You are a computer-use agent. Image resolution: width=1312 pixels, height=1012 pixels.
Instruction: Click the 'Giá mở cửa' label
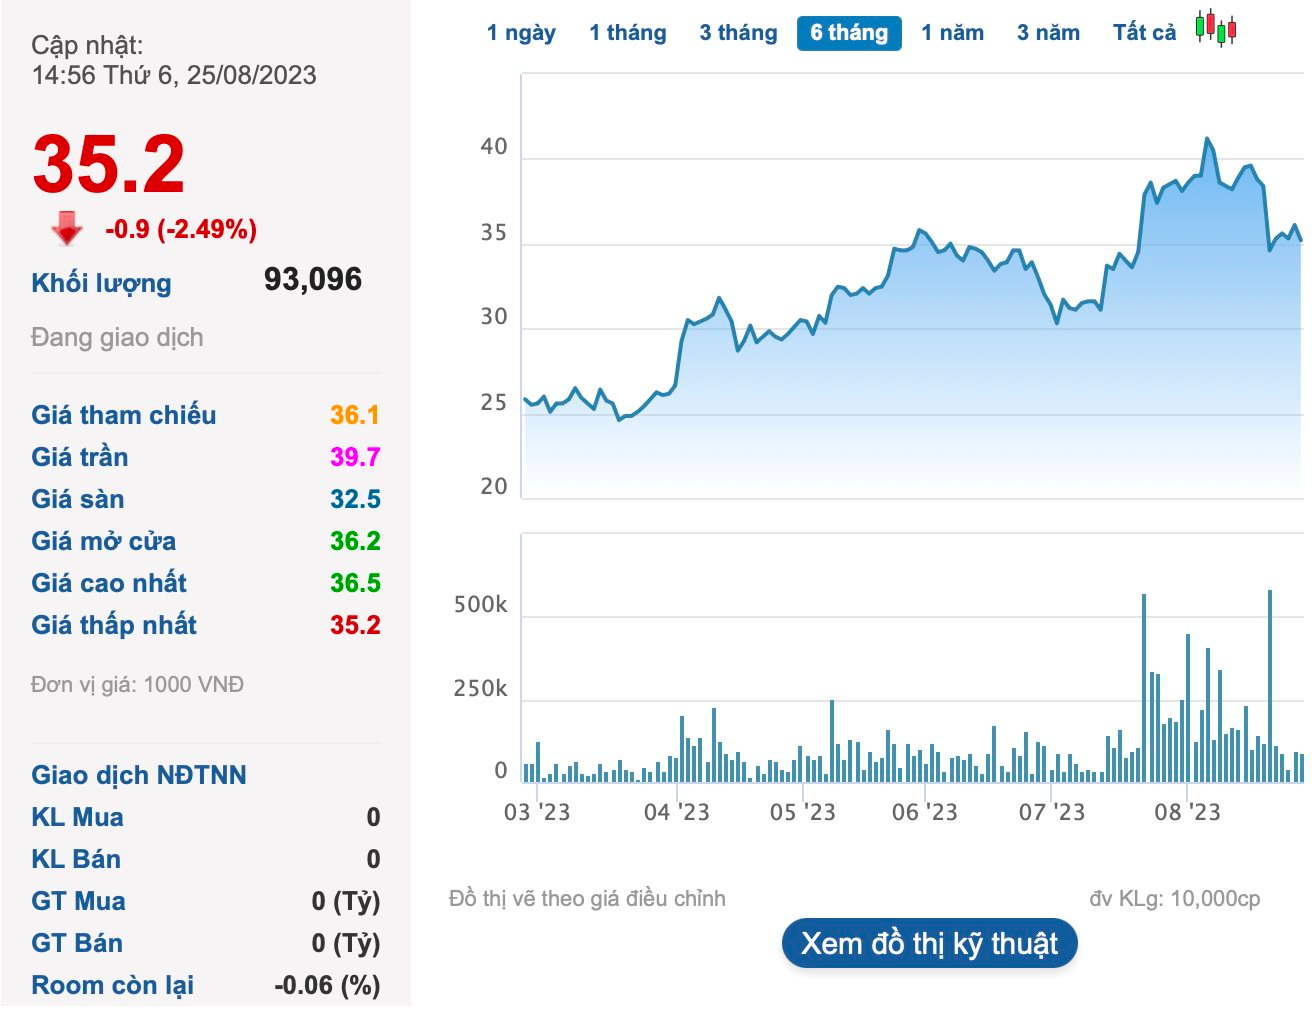(103, 541)
